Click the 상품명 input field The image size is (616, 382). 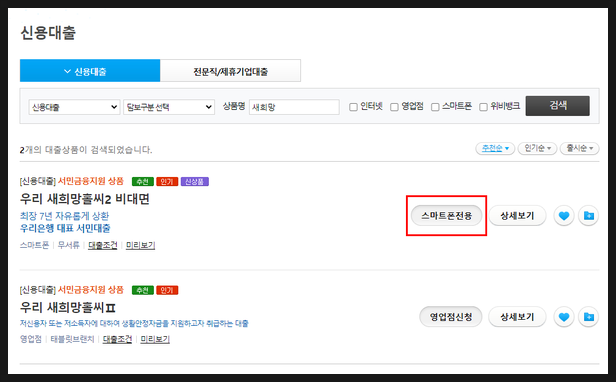click(x=294, y=107)
